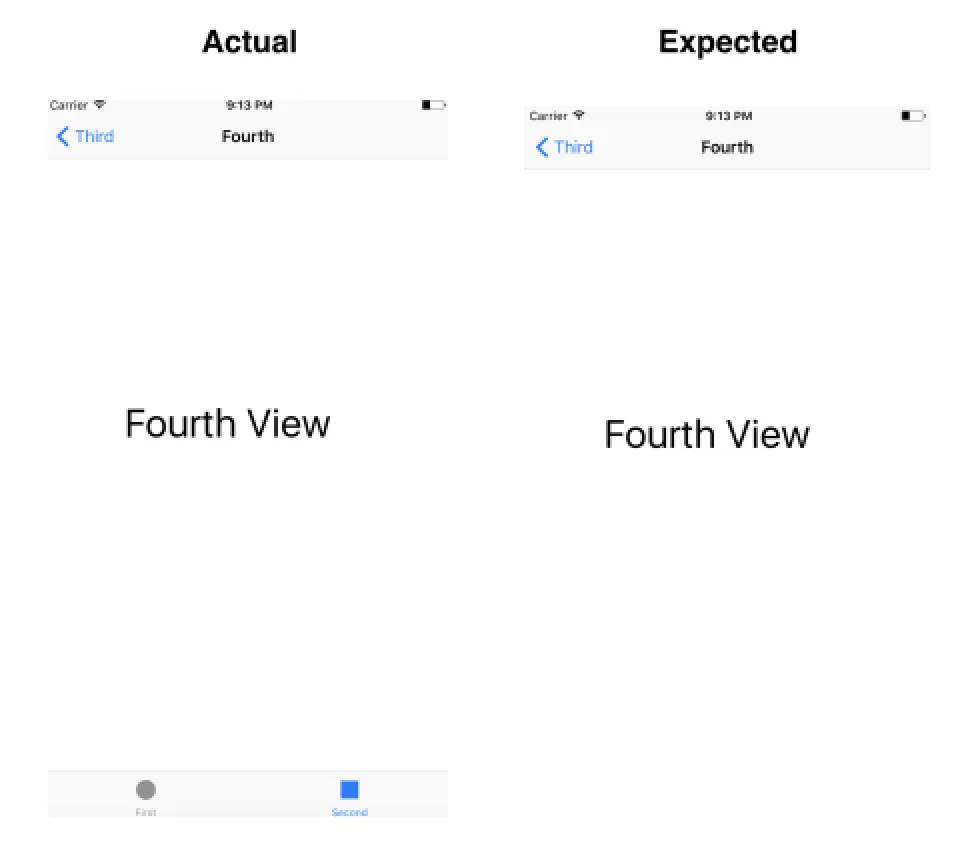
Task: Click the 9:13 PM clock in Actual screenshot
Action: click(x=249, y=105)
